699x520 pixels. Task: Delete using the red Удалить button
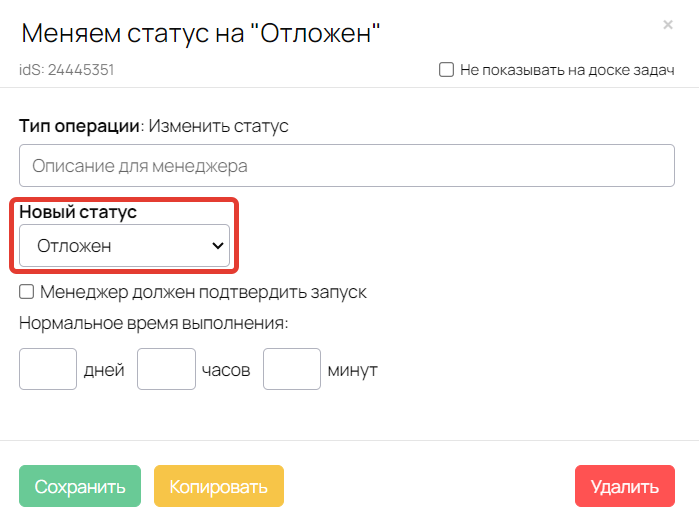(x=625, y=486)
